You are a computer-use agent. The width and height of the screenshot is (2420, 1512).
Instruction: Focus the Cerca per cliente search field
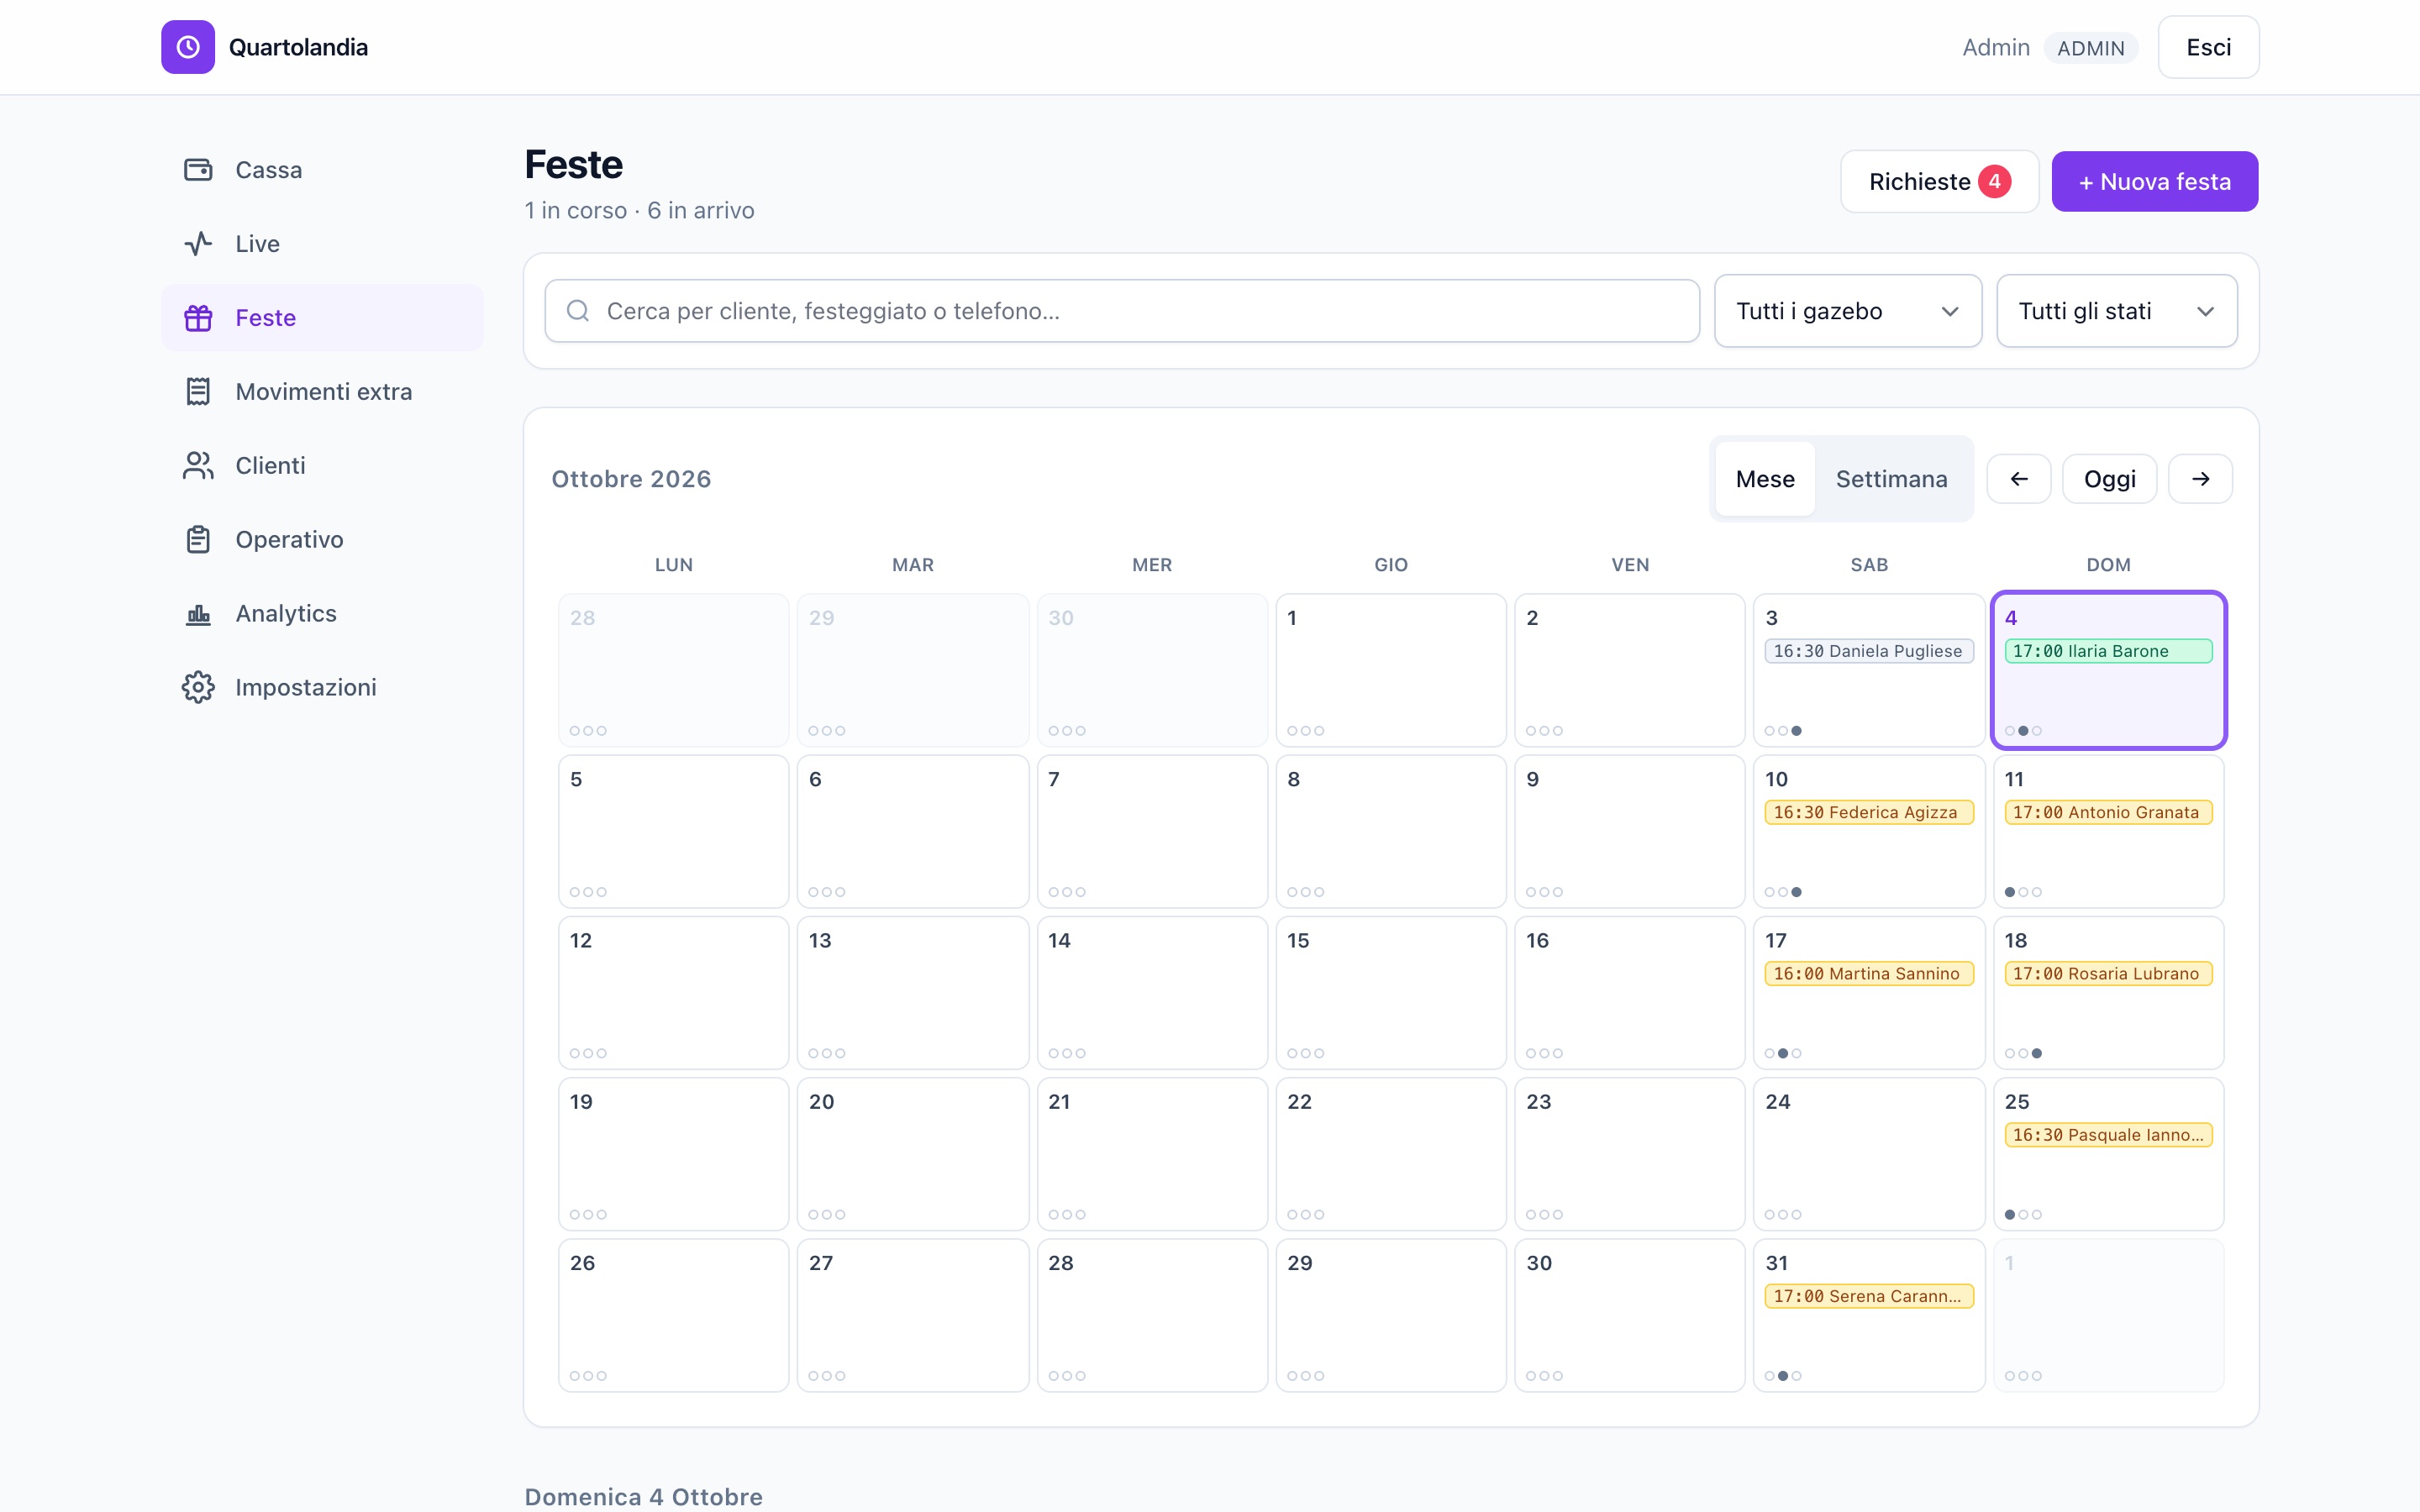click(x=1122, y=311)
